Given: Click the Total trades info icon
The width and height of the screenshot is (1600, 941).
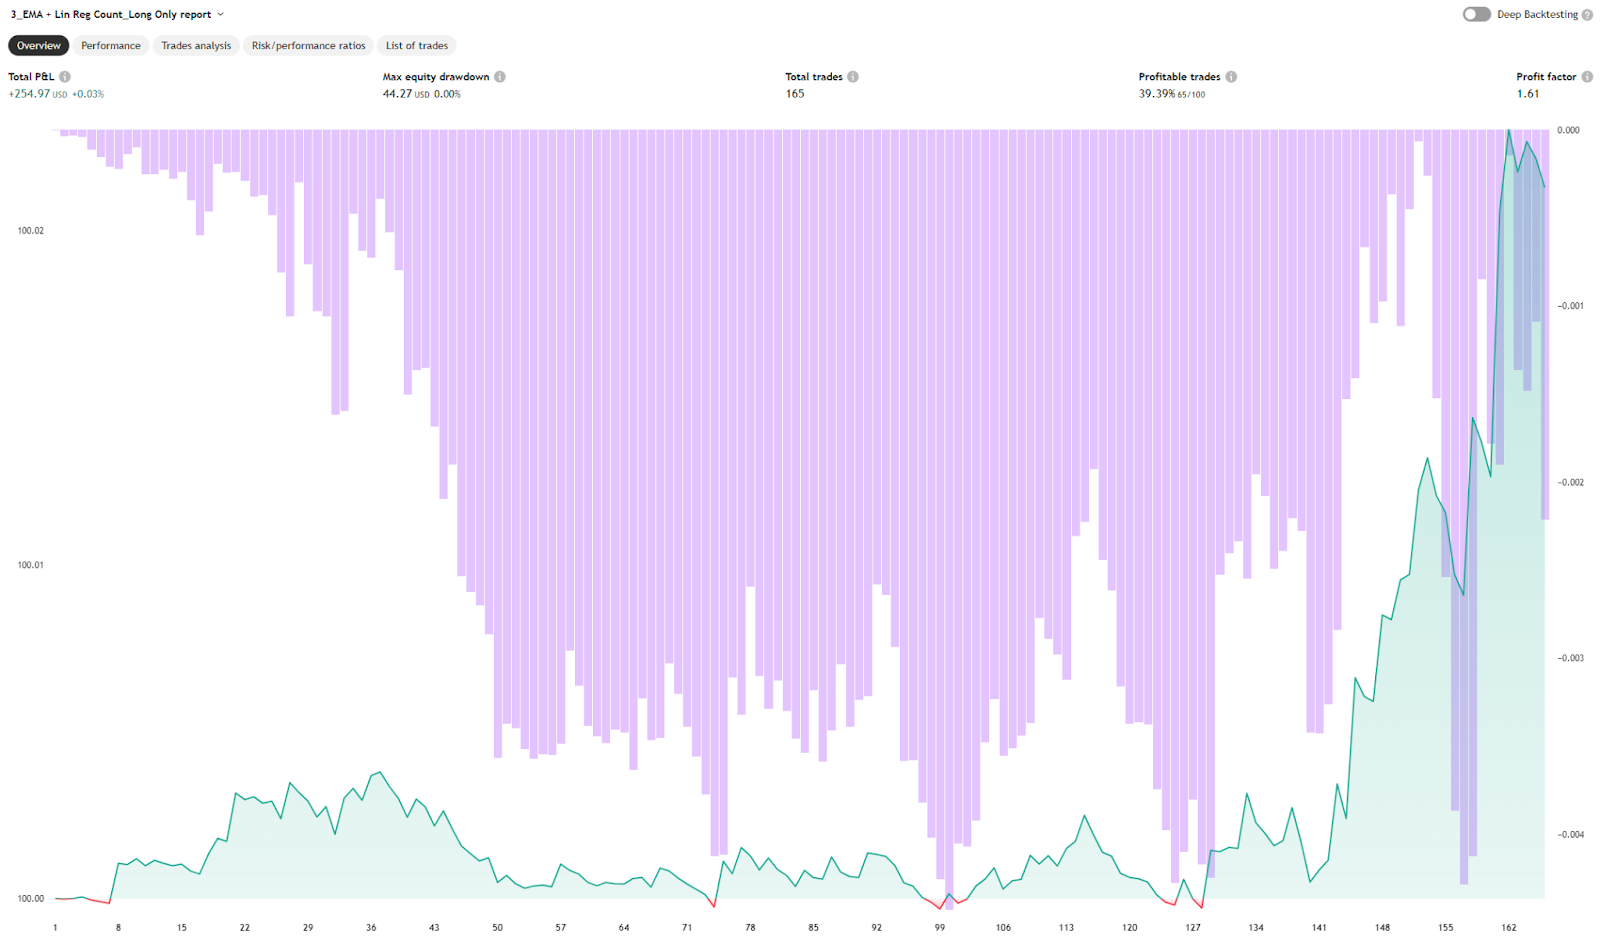Looking at the screenshot, I should [853, 77].
